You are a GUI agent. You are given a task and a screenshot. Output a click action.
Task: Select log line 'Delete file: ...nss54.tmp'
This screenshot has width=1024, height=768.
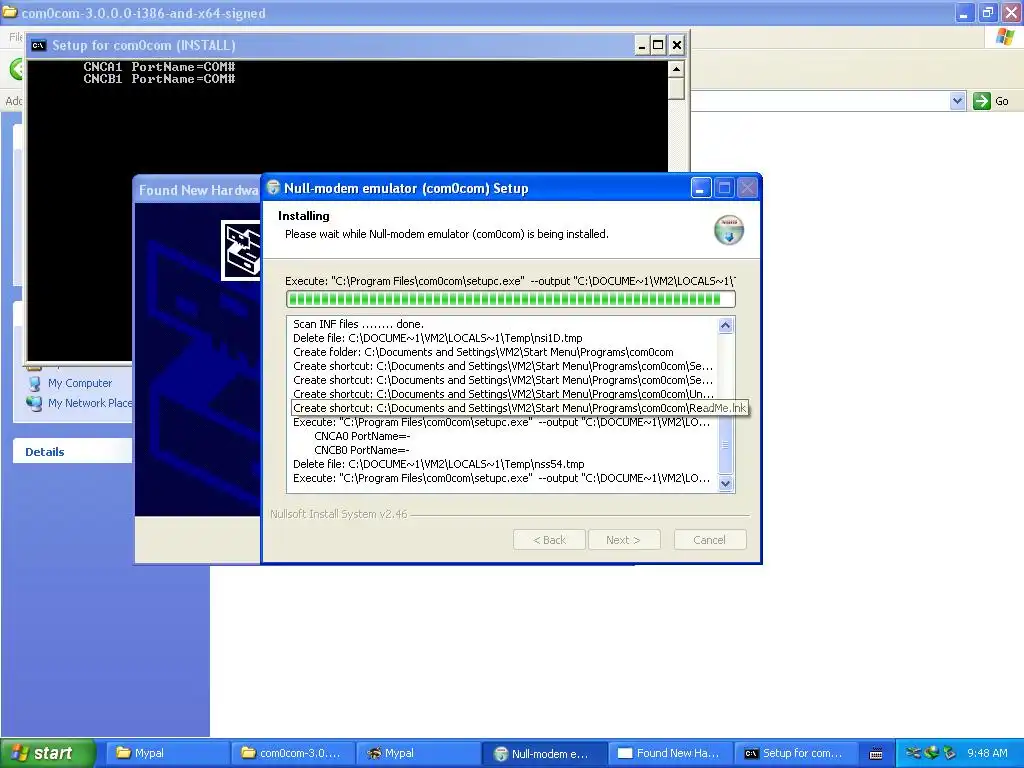click(x=439, y=464)
